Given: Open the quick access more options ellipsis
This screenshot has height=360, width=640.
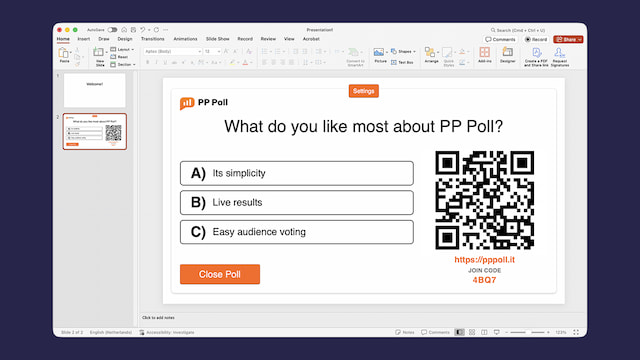Looking at the screenshot, I should click(165, 30).
